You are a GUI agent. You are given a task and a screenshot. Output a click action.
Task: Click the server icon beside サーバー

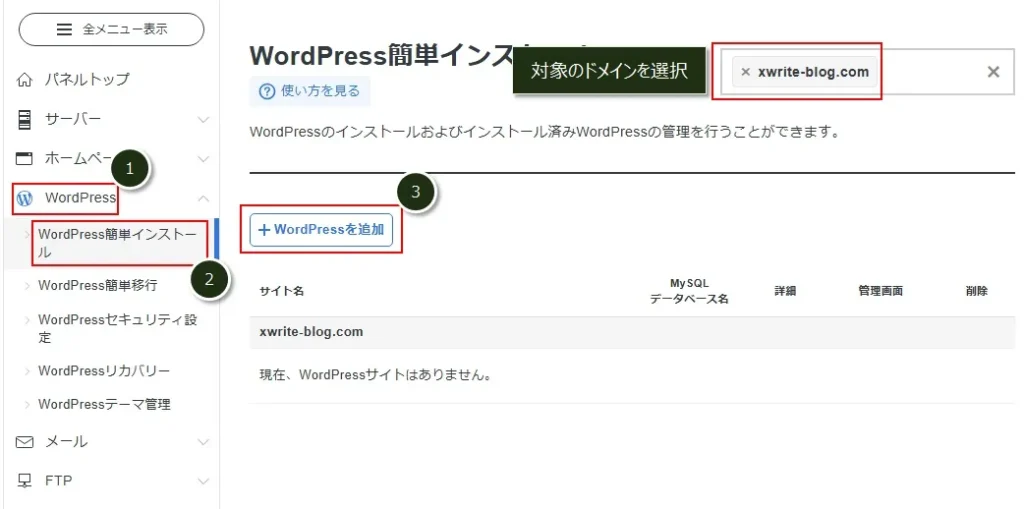click(24, 120)
